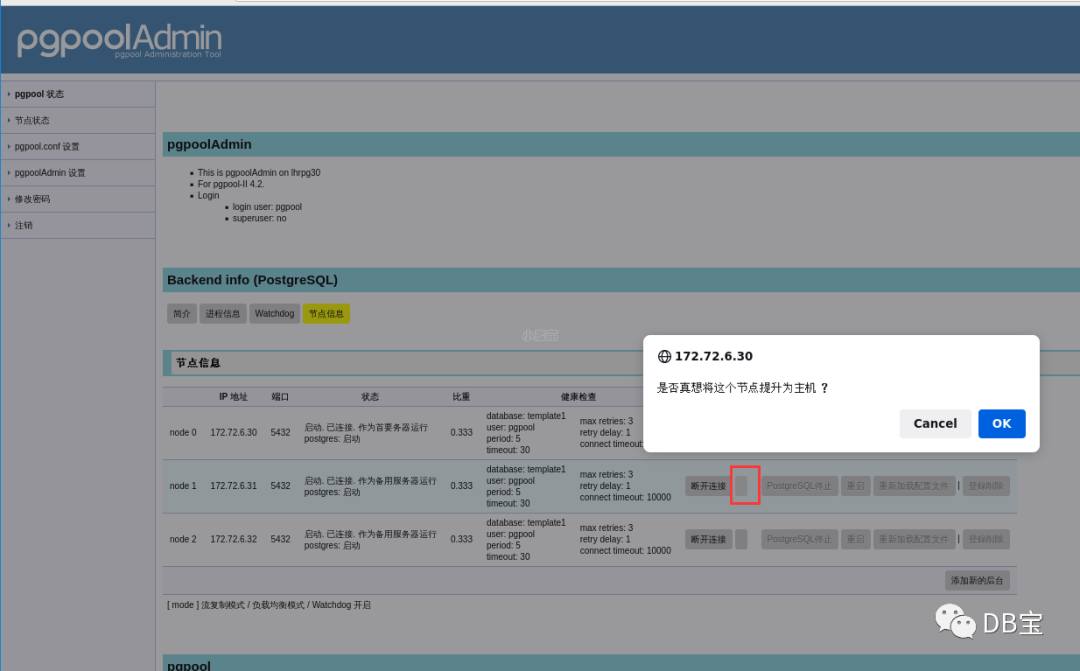Click the node 2 row label

[x=183, y=539]
